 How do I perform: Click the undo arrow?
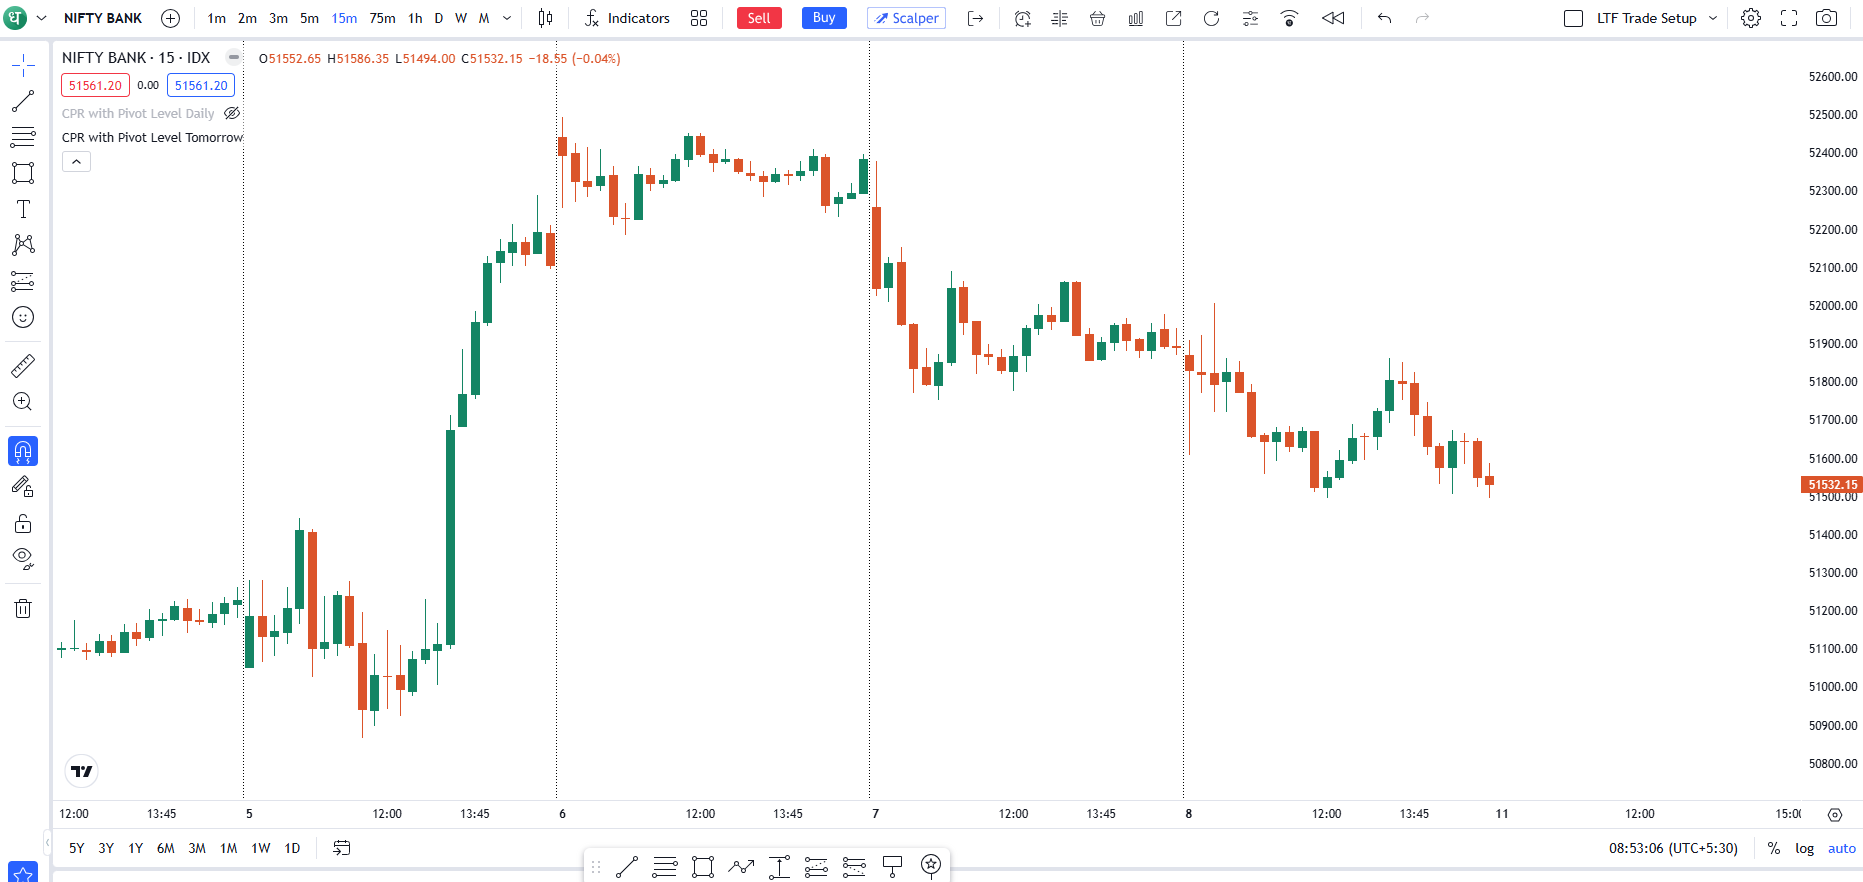point(1384,18)
